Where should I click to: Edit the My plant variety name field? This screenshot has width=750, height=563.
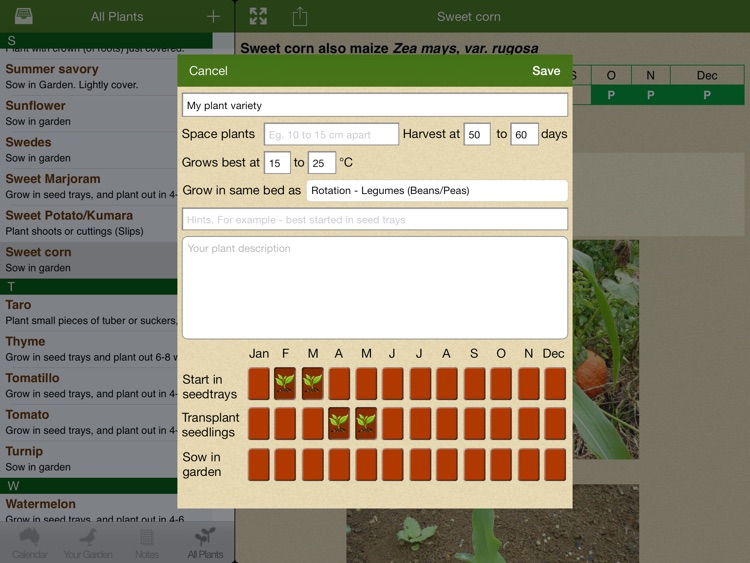point(375,105)
